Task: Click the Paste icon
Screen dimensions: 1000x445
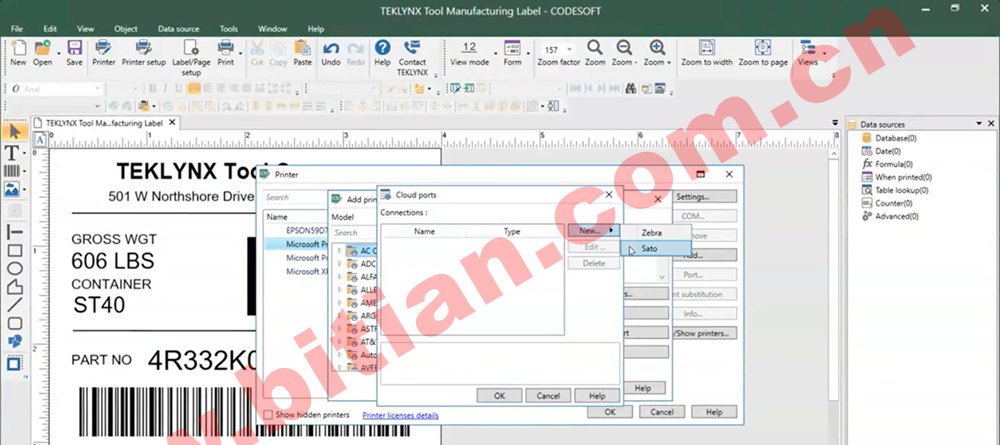Action: [302, 48]
